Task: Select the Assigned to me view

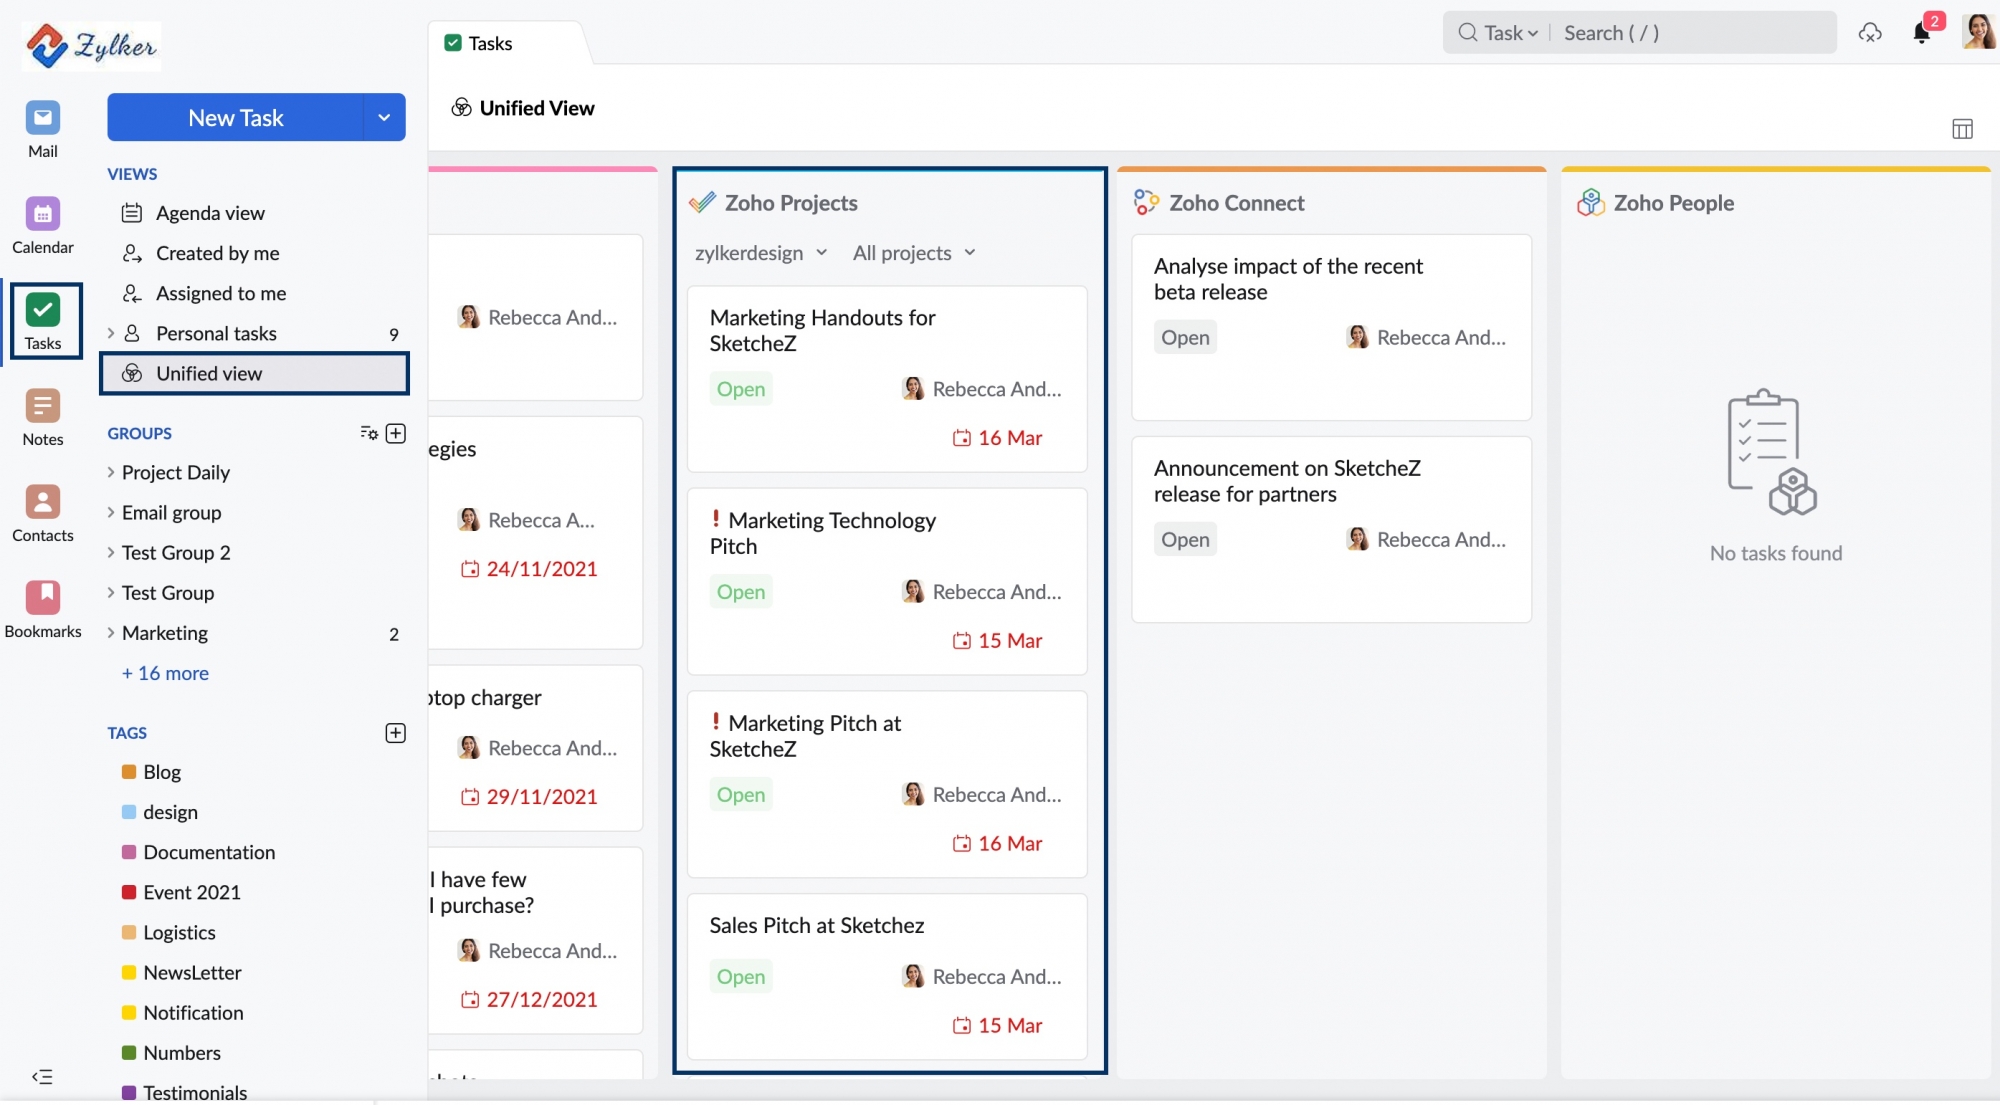Action: (221, 293)
